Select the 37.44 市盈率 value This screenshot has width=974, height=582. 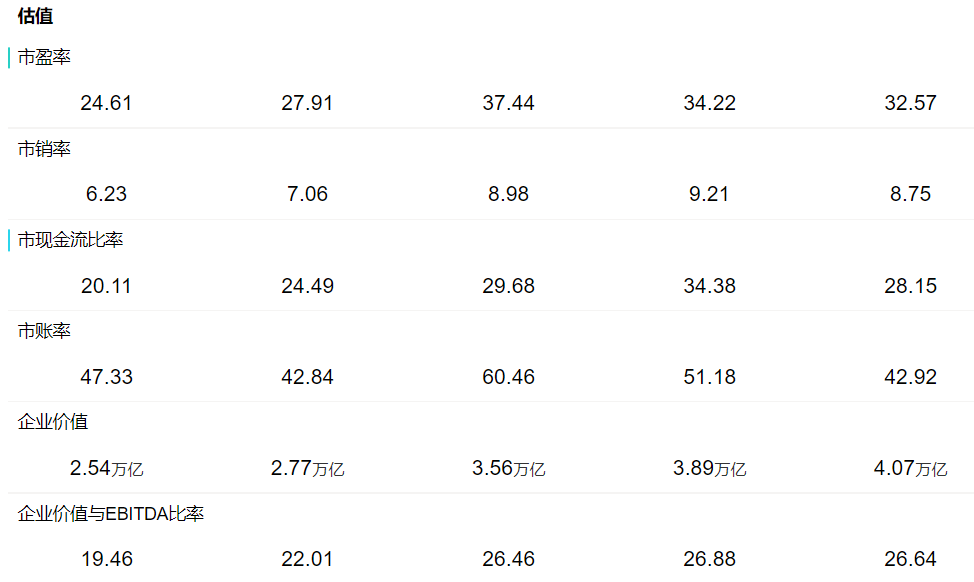[508, 103]
